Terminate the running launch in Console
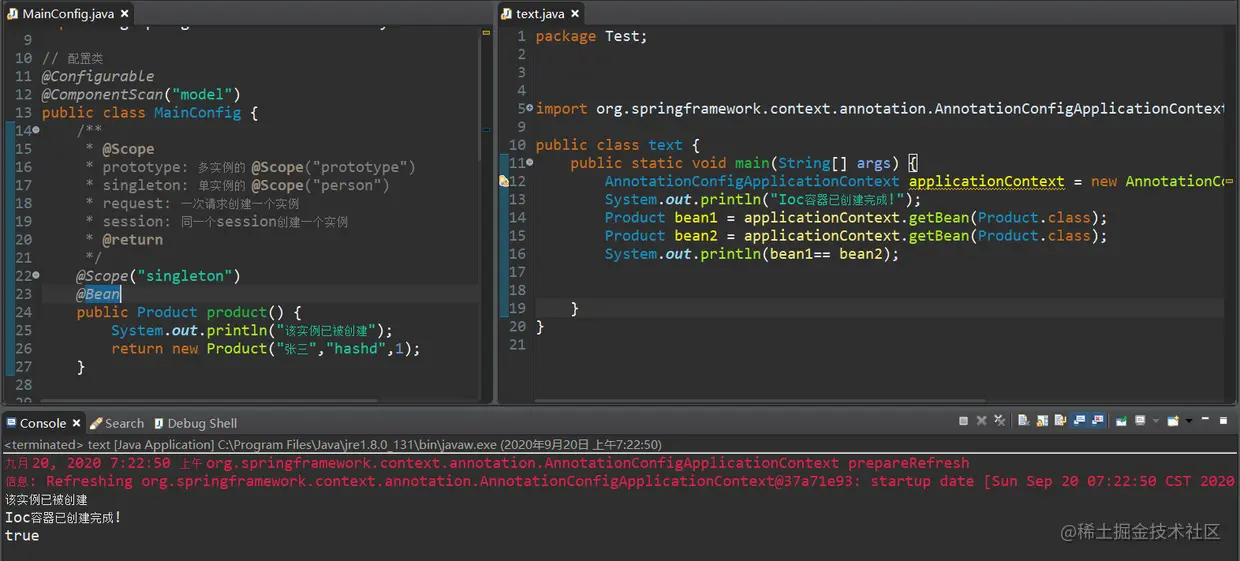 (963, 421)
